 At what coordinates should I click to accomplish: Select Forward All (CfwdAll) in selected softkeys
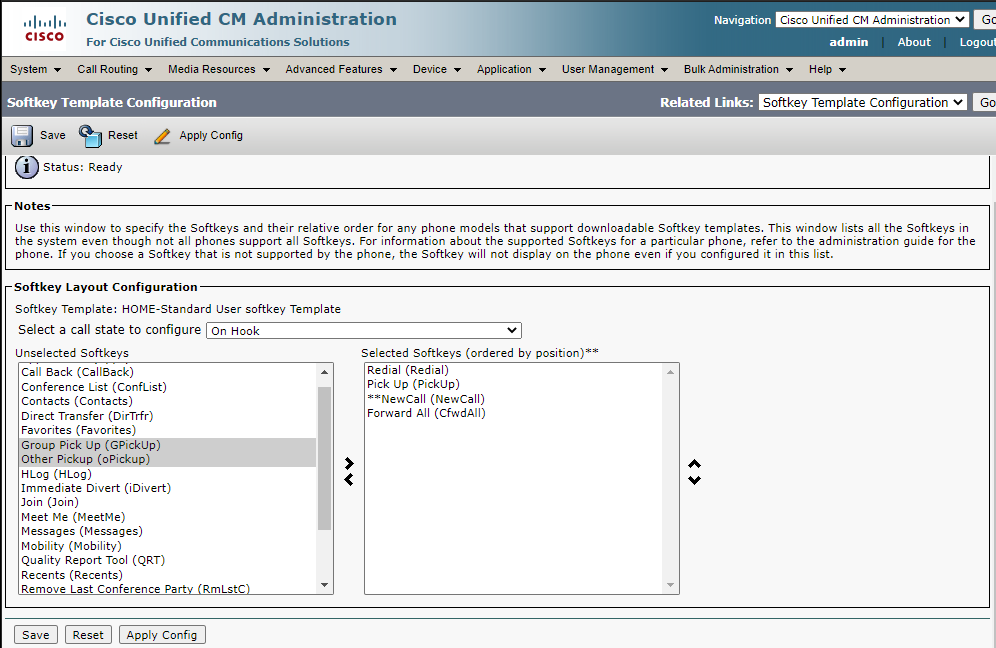click(x=514, y=414)
